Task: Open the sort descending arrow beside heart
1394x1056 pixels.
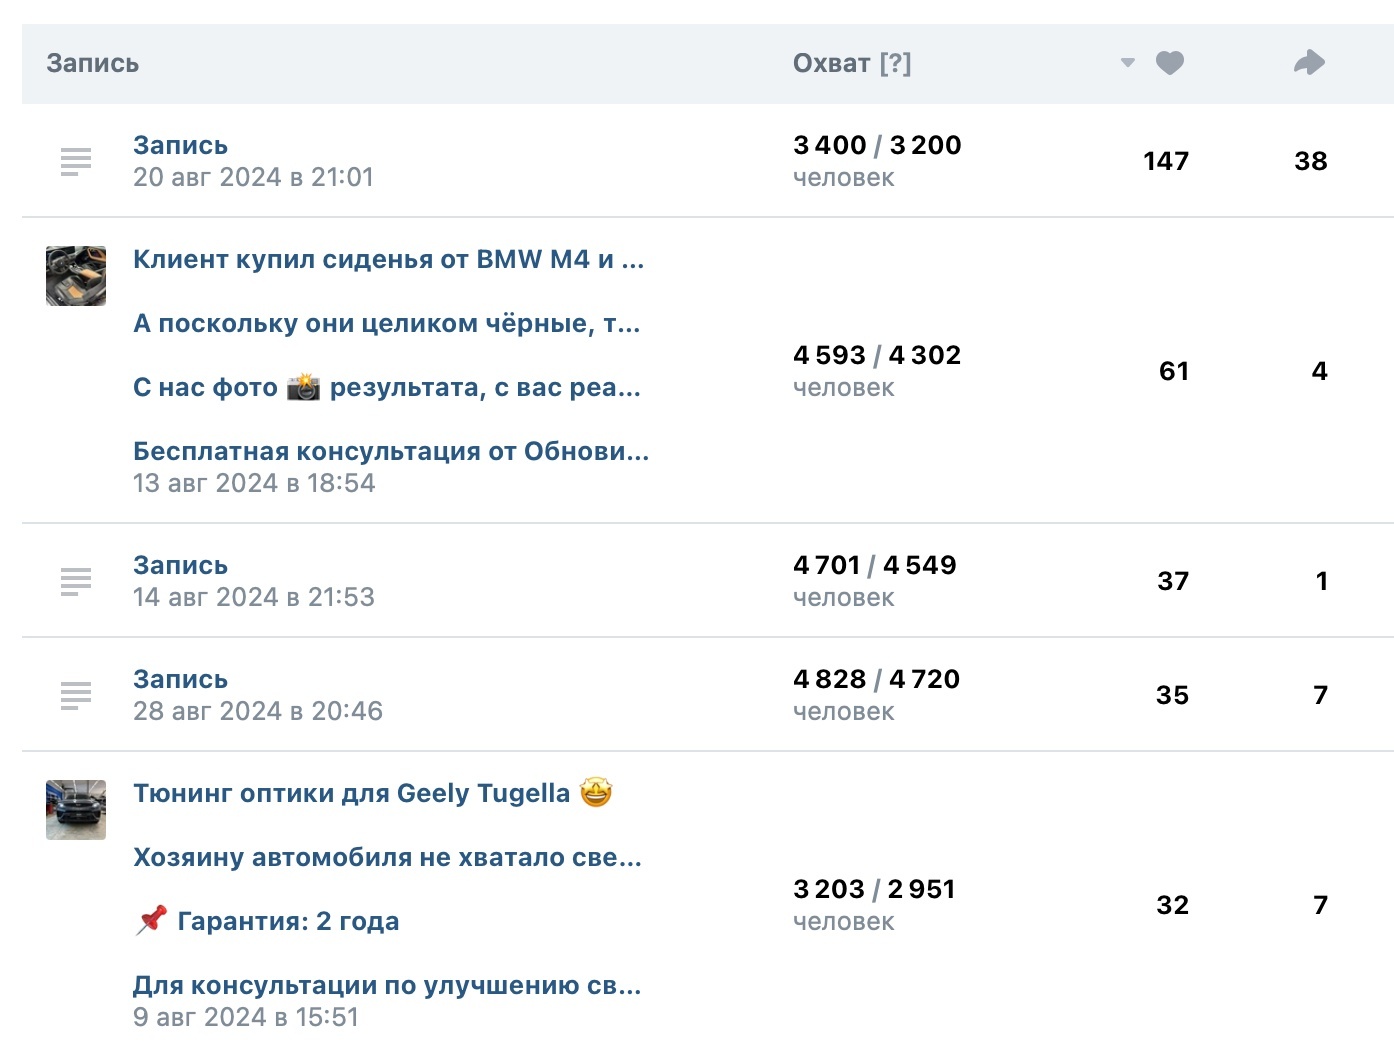Action: click(x=1128, y=63)
